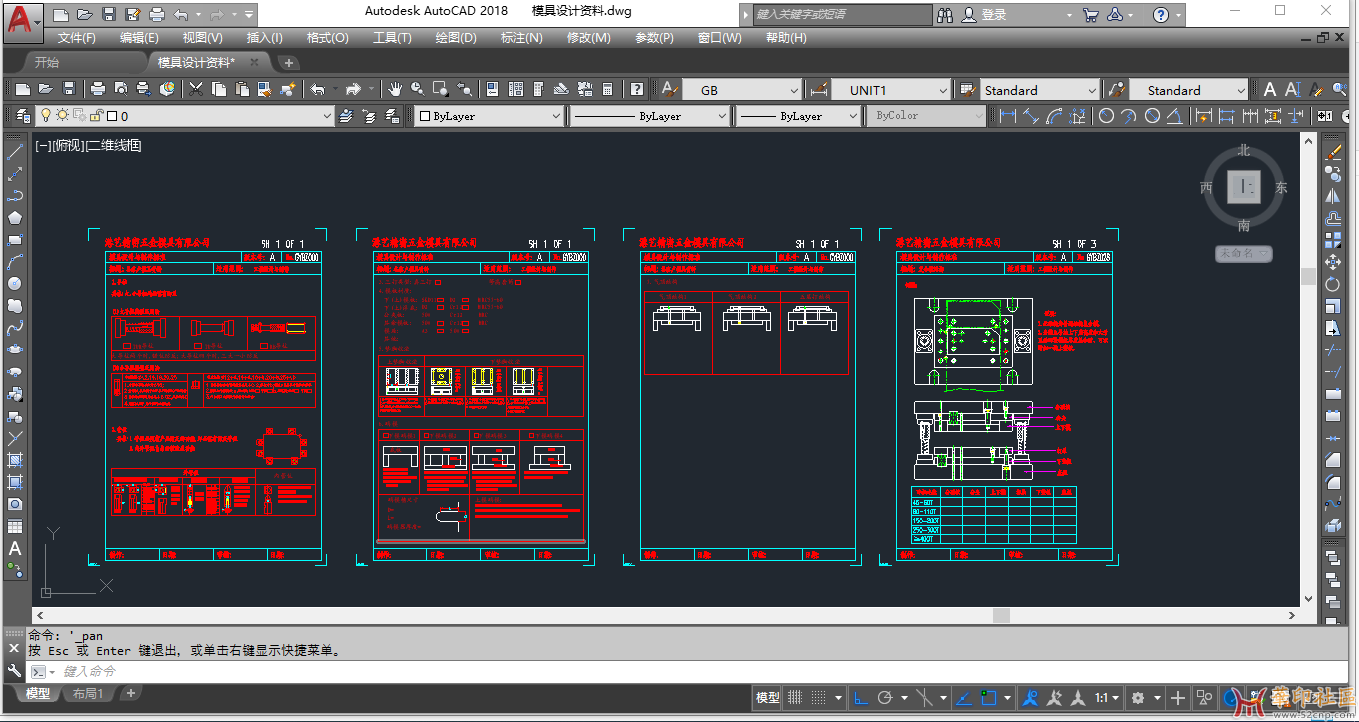
Task: Select the Mirror tool in modify toolbar
Action: coord(1332,196)
